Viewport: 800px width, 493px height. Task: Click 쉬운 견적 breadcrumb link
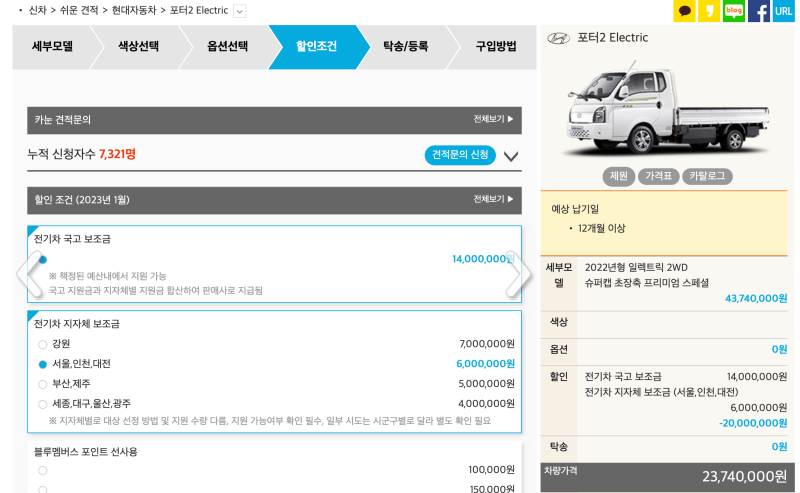coord(79,11)
